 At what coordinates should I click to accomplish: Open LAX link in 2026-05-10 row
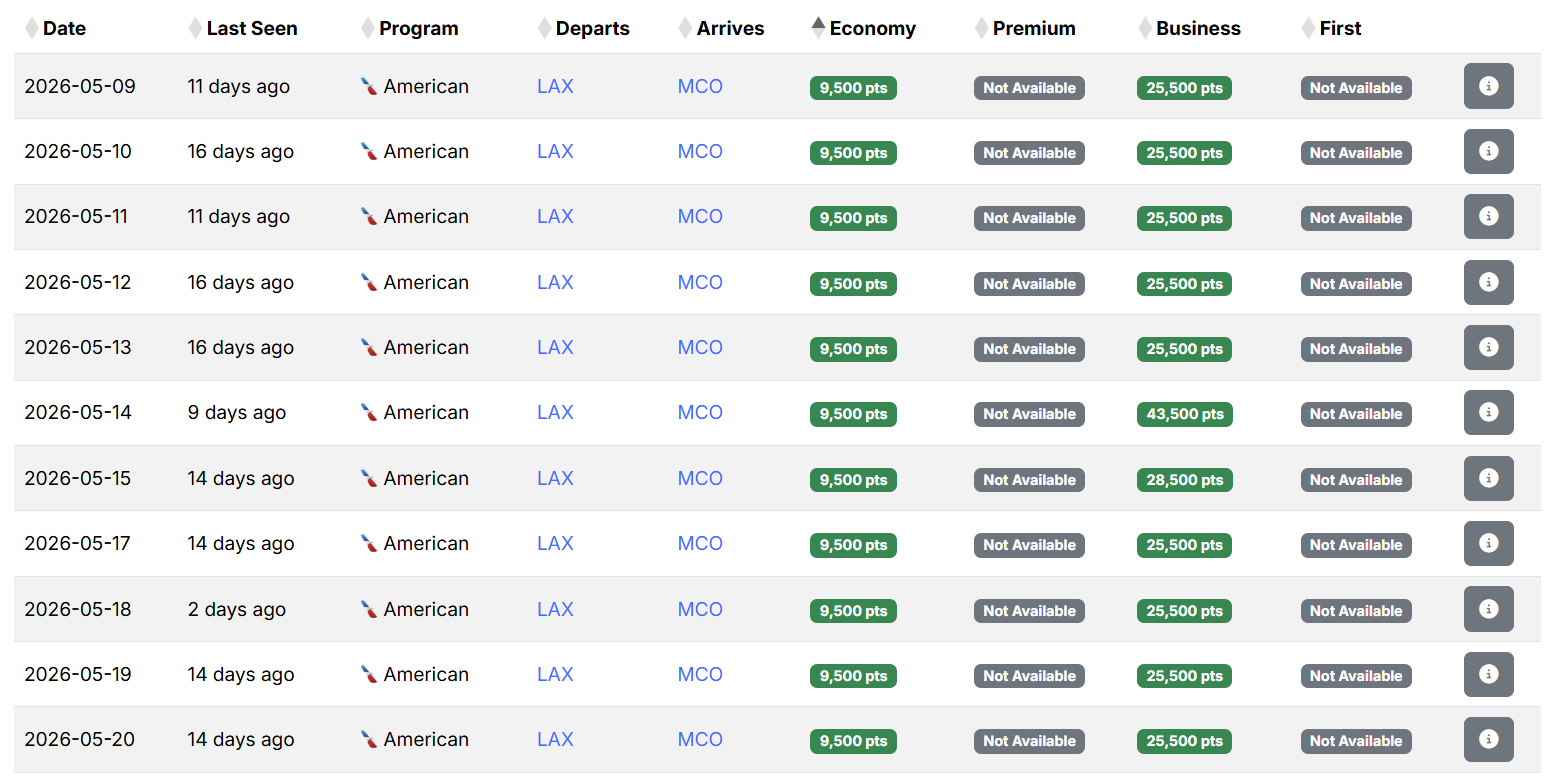click(x=555, y=152)
